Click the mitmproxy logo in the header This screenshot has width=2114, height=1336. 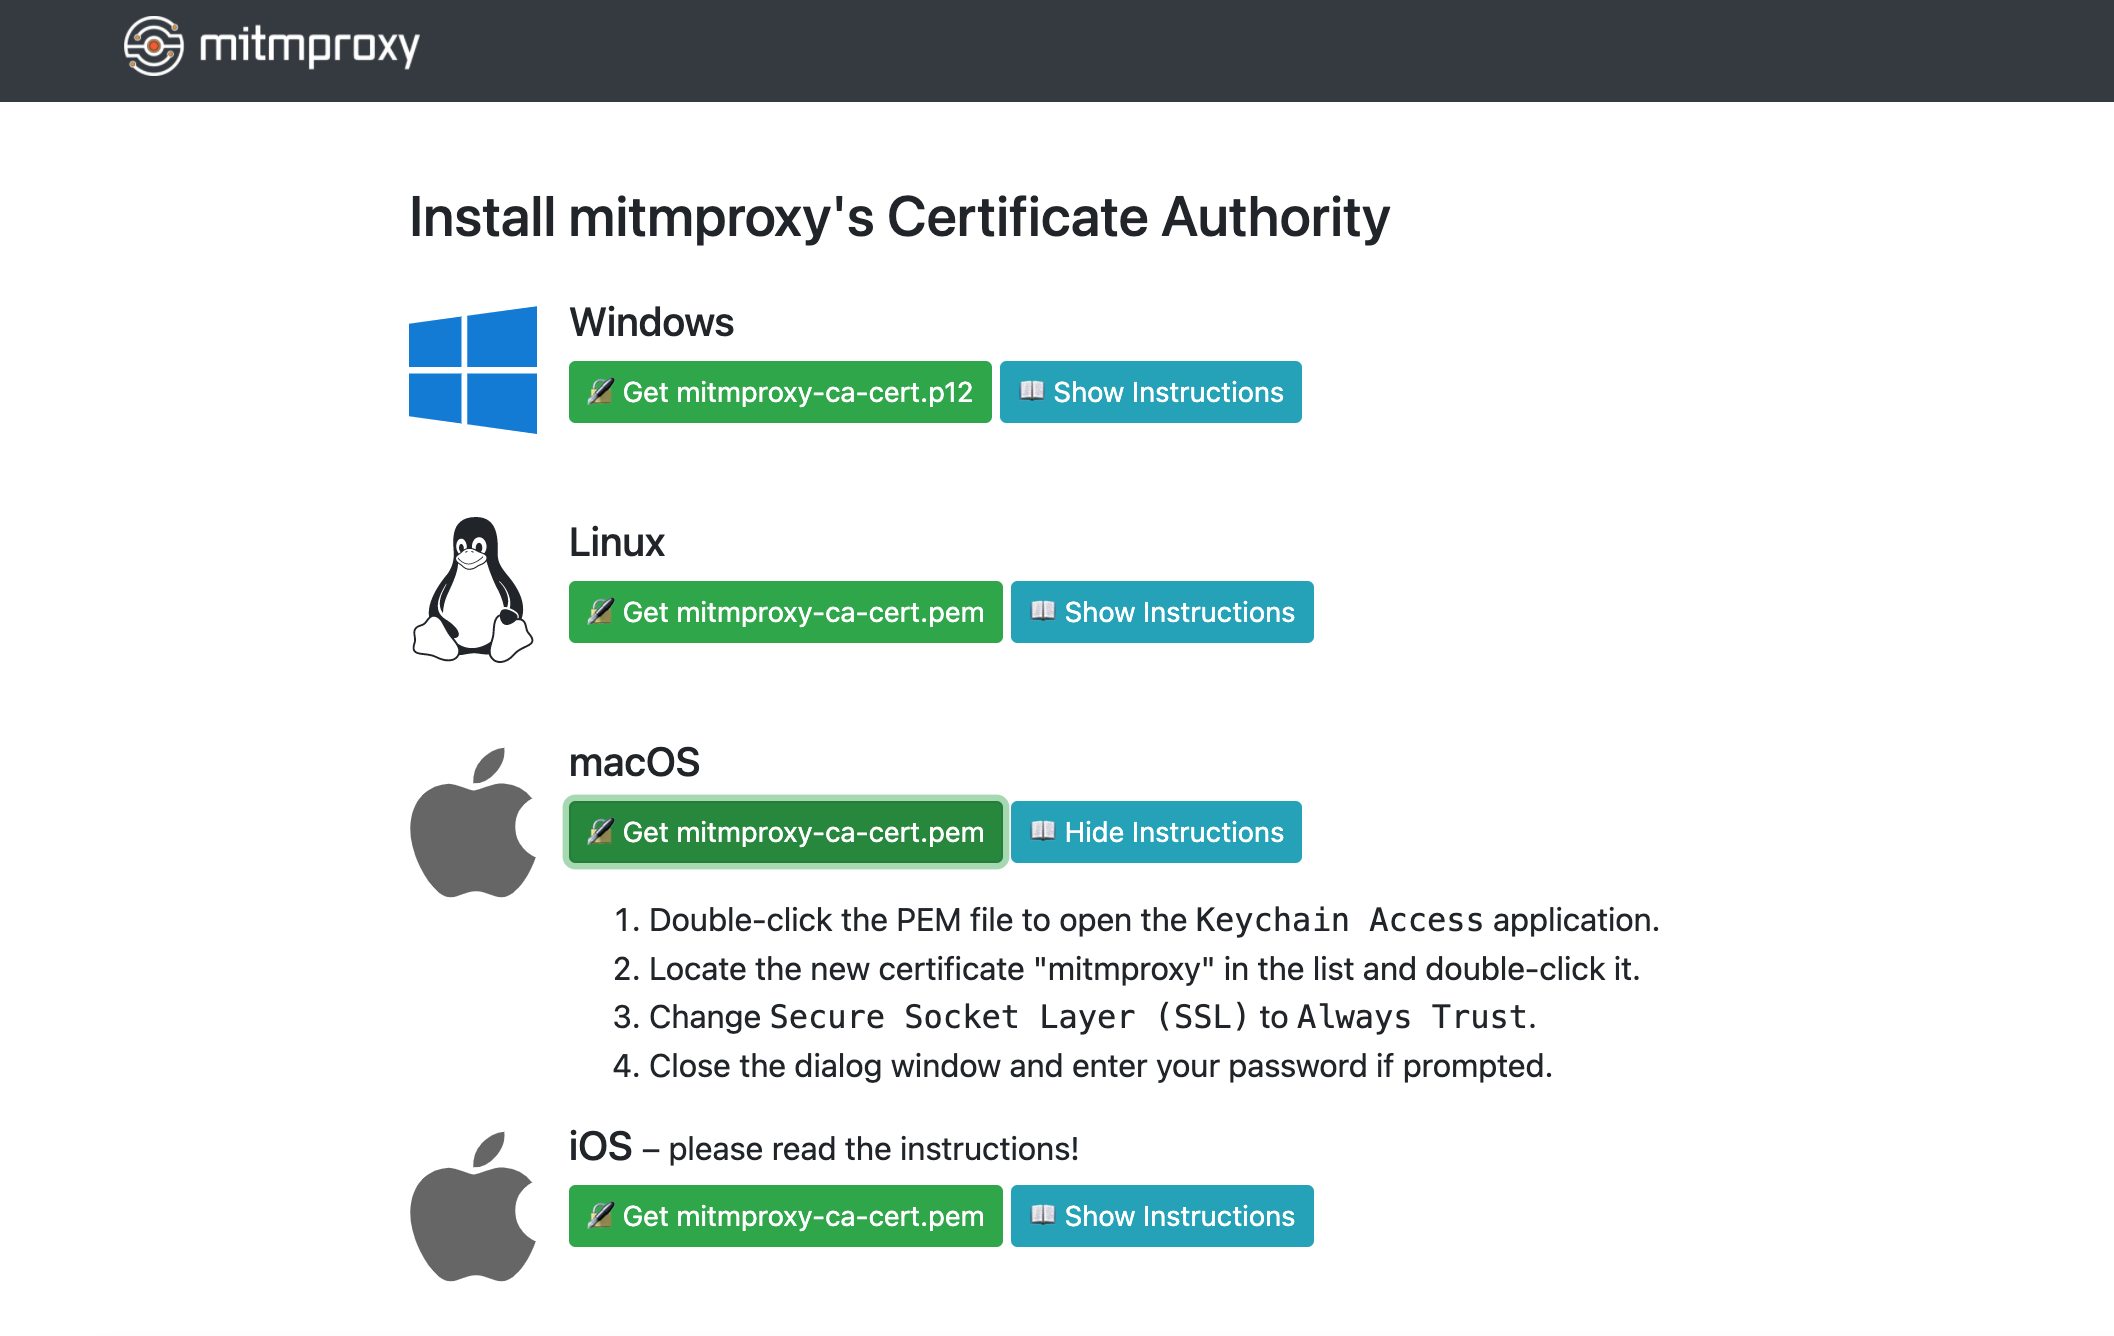[x=154, y=46]
